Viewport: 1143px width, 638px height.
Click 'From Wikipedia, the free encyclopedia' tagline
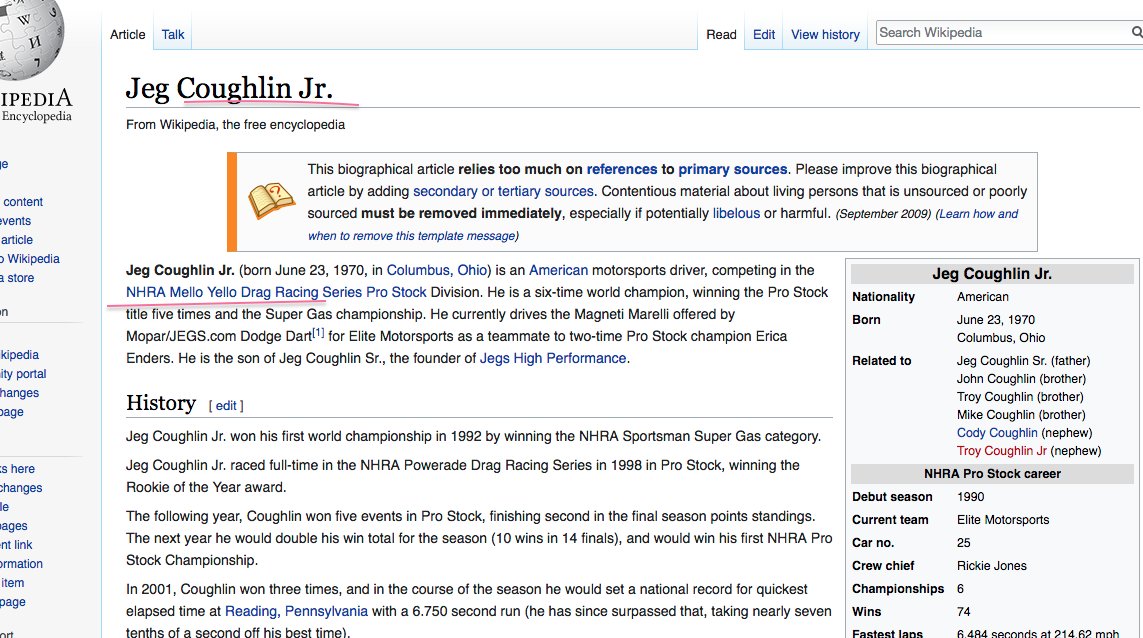[235, 125]
